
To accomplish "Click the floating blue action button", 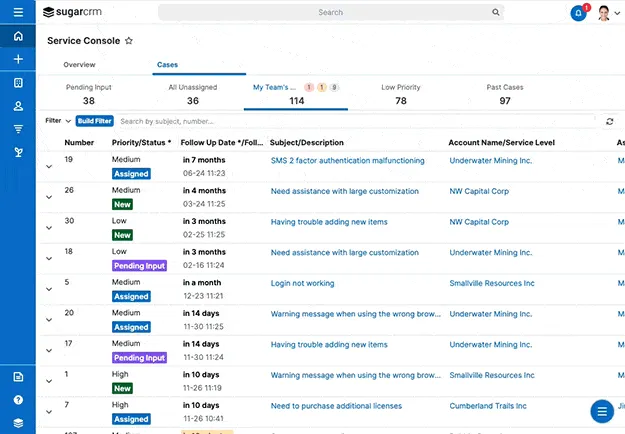I will [x=601, y=411].
